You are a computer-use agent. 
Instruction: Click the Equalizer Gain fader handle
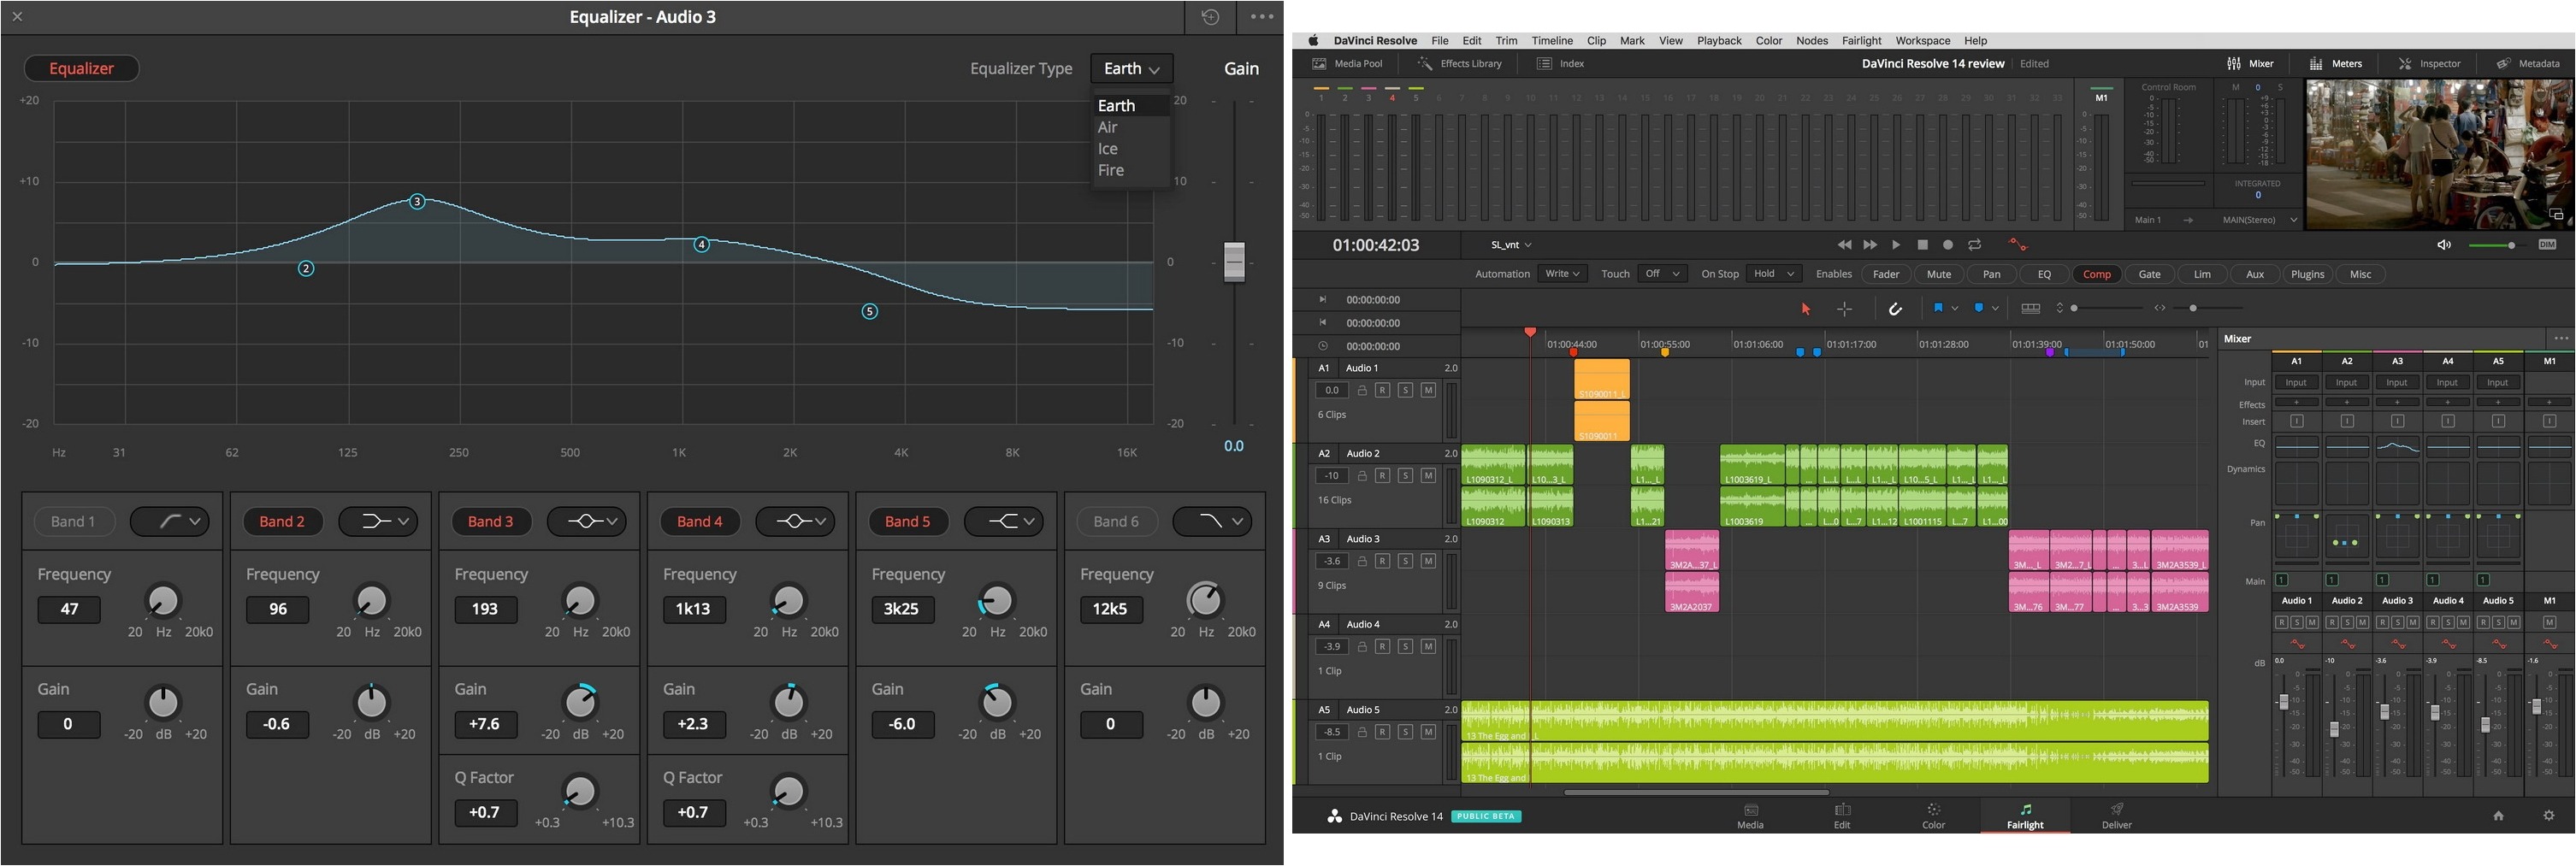[x=1234, y=261]
